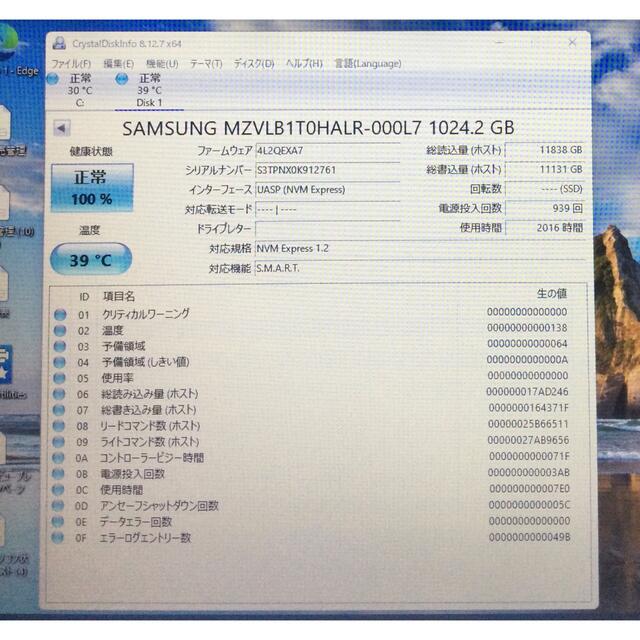Click the total host reads value 11838 GB

[x=545, y=150]
